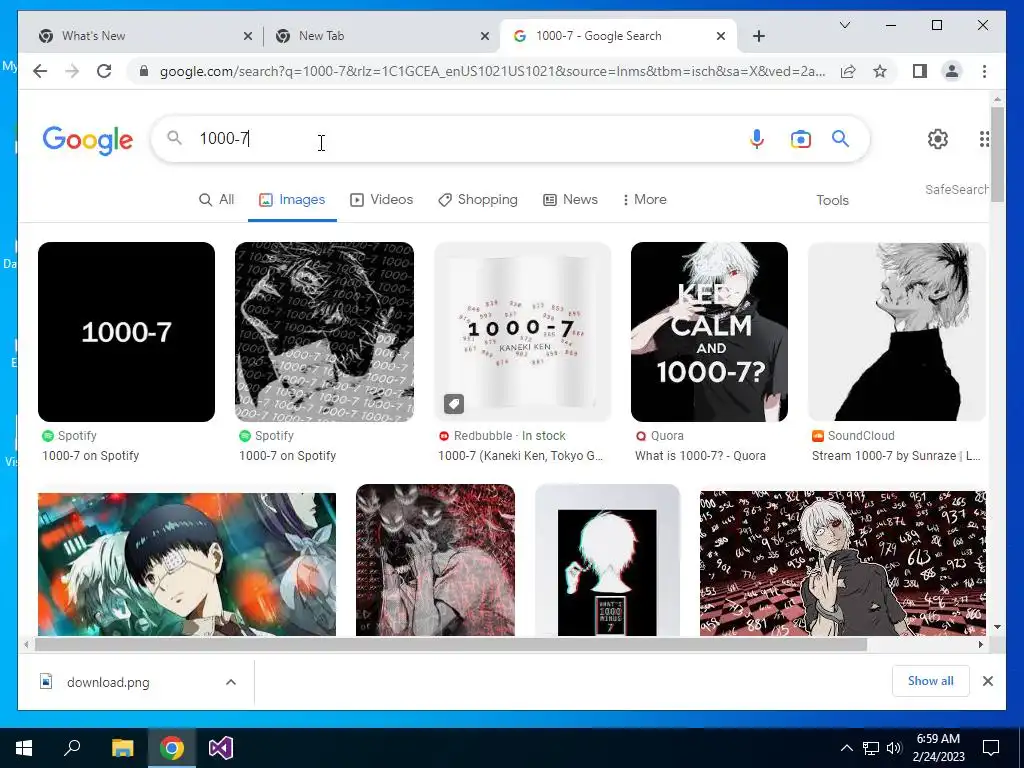Open the Redbubble 1000-7 Kaneki Ken thumbnail
Screen dimensions: 1024x768
(522, 332)
